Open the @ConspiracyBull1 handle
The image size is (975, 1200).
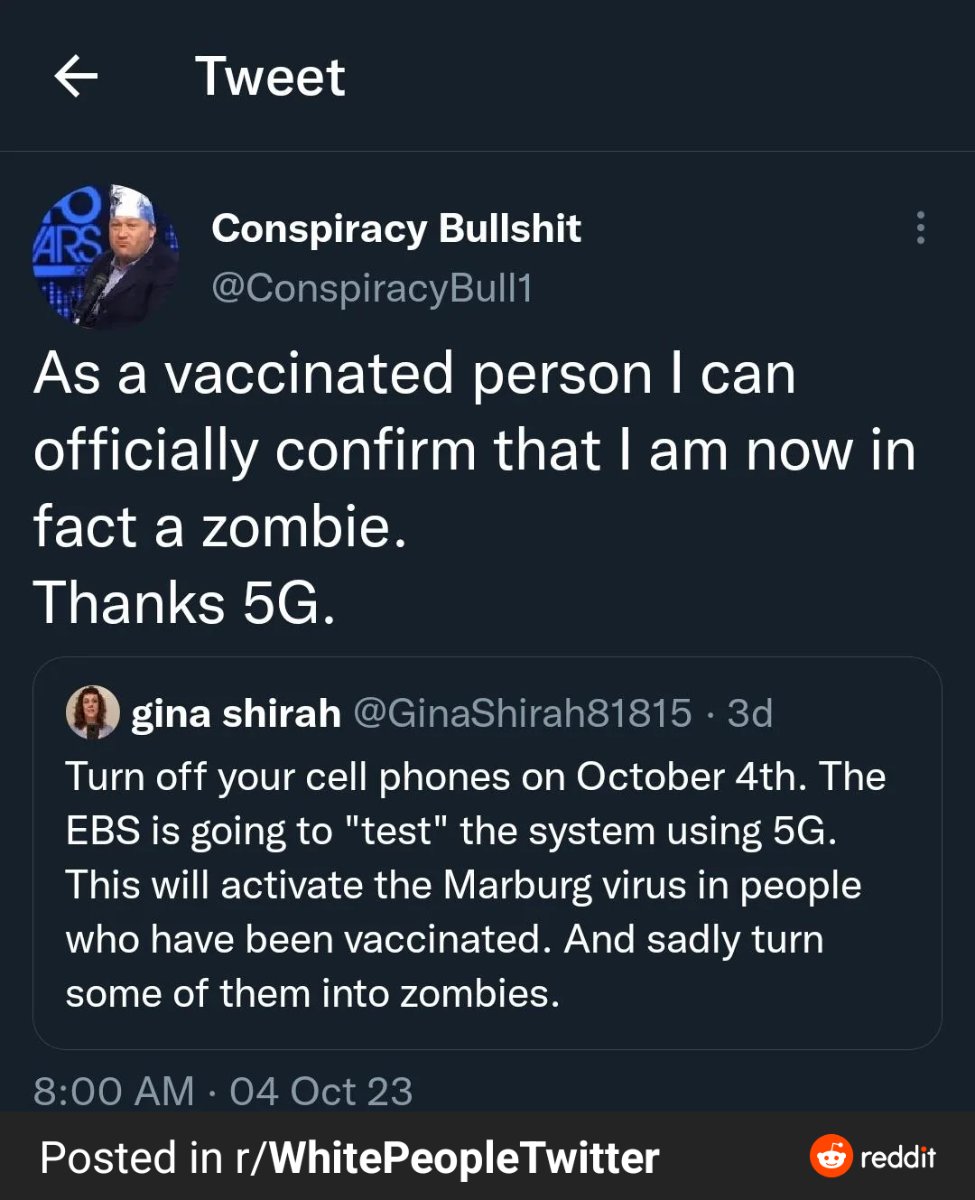tap(372, 288)
